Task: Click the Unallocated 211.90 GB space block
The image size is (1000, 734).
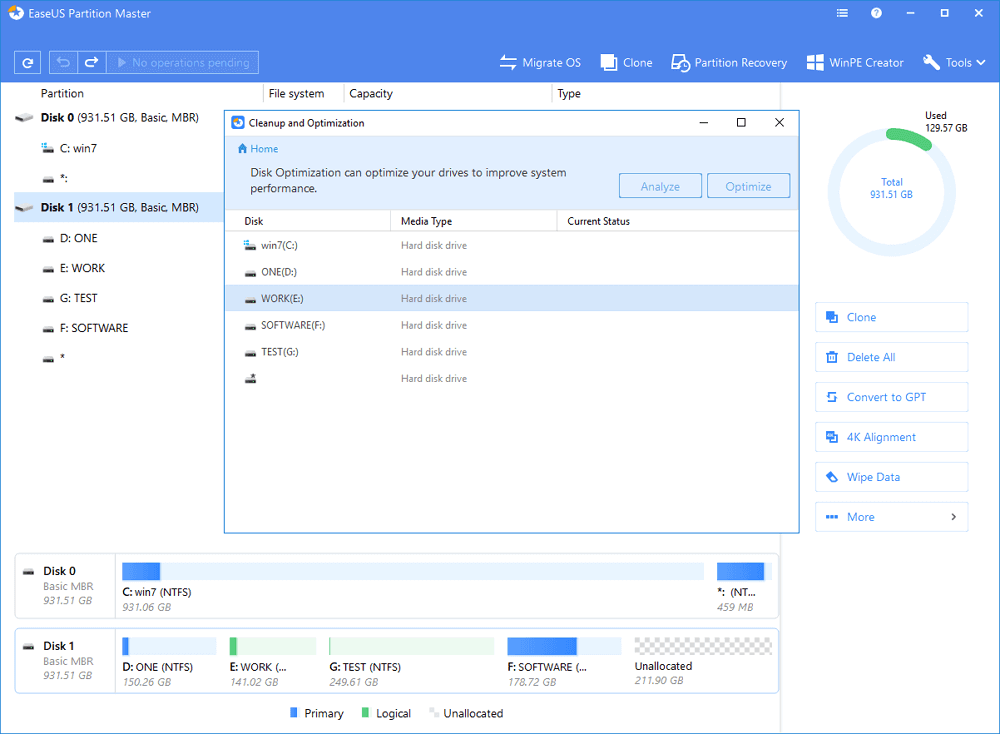Action: click(x=703, y=646)
